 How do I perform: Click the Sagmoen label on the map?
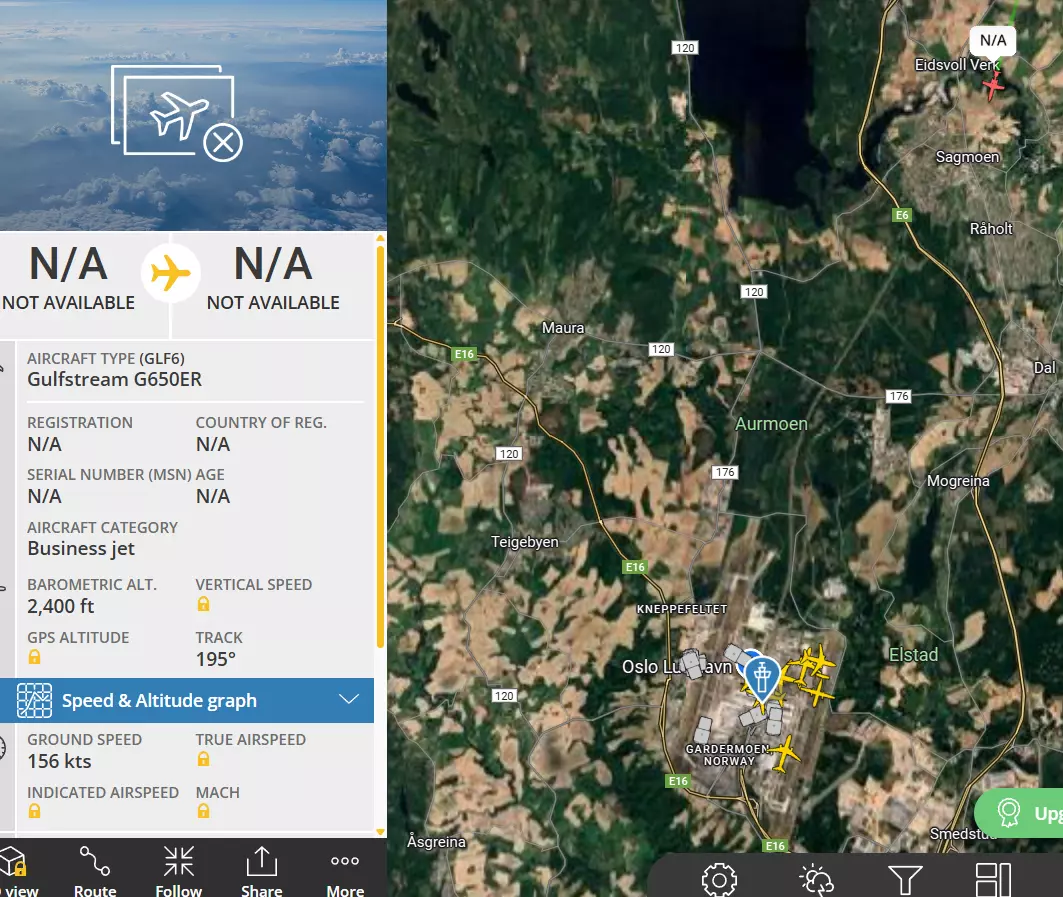(x=967, y=157)
